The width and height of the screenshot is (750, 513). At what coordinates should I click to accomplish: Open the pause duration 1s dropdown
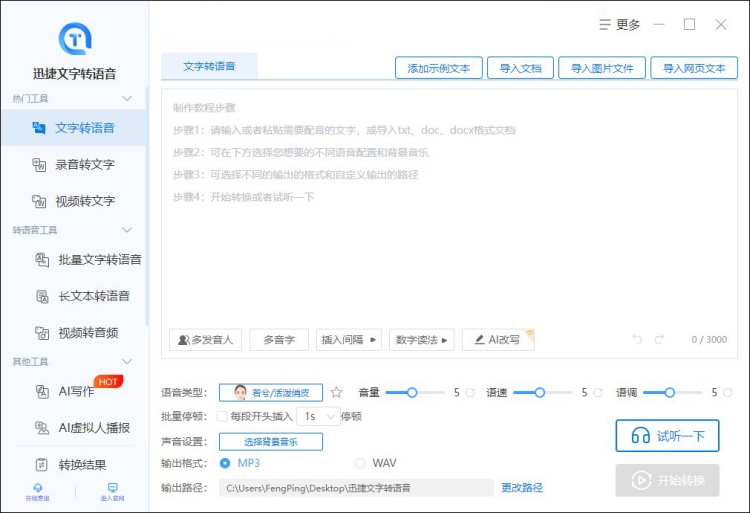(320, 416)
